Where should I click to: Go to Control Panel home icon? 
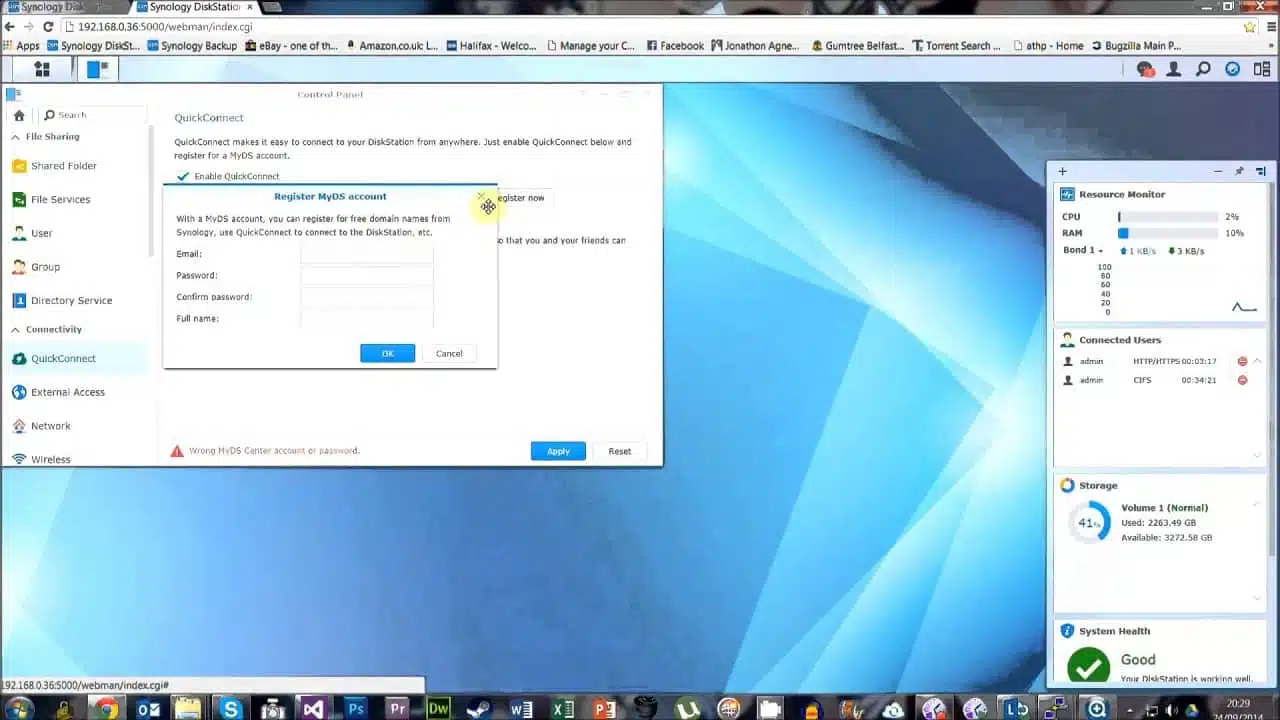pos(18,116)
